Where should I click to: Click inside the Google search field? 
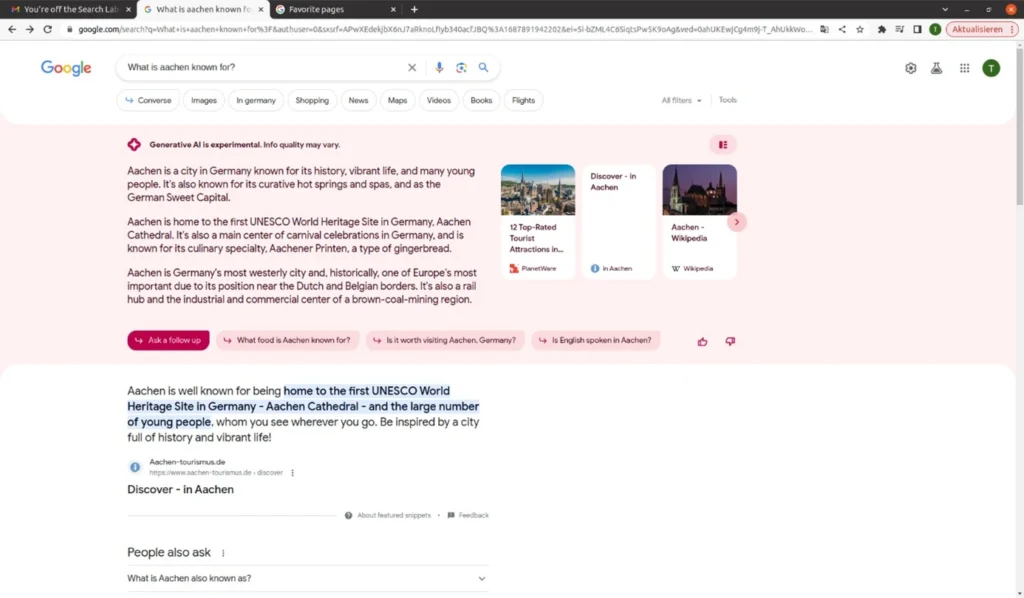pyautogui.click(x=260, y=68)
